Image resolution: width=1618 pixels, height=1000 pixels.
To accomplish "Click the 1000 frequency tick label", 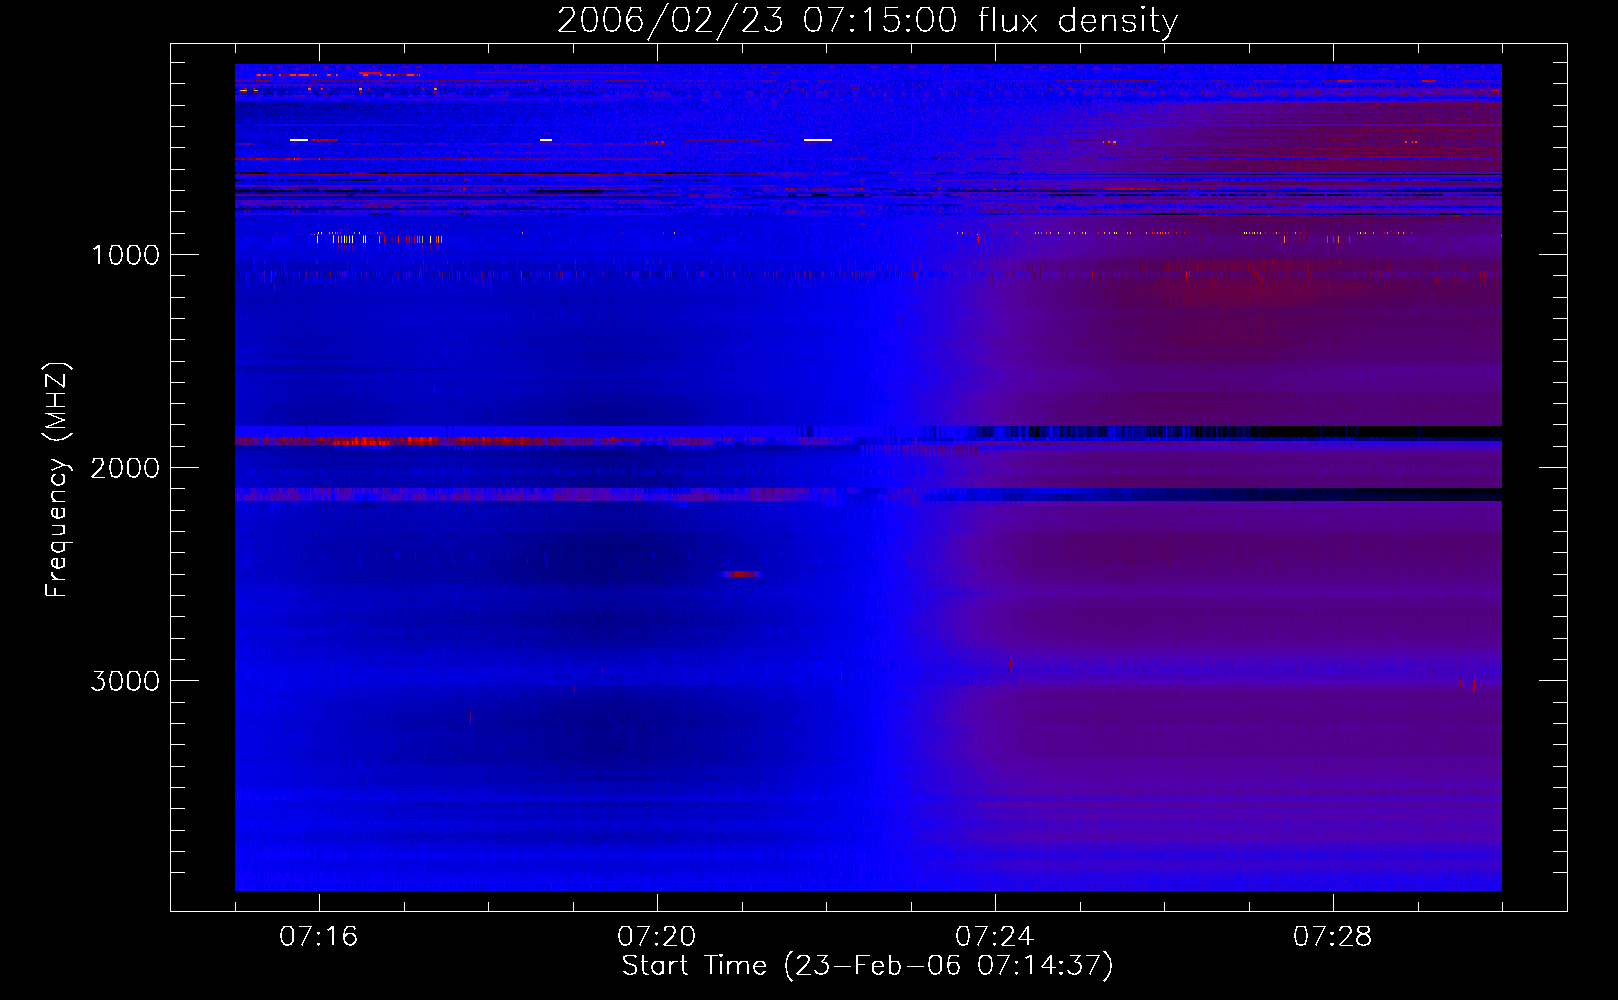I will click(x=126, y=255).
